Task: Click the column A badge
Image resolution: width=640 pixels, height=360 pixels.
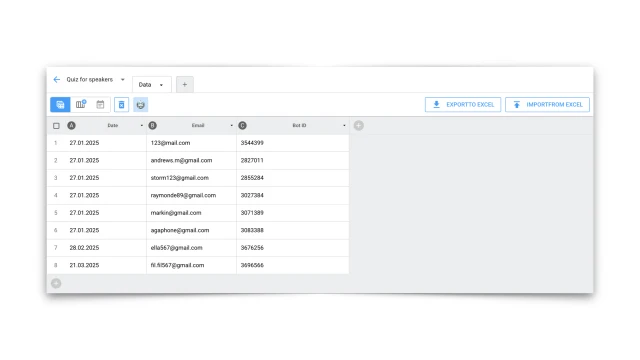Action: pyautogui.click(x=71, y=126)
